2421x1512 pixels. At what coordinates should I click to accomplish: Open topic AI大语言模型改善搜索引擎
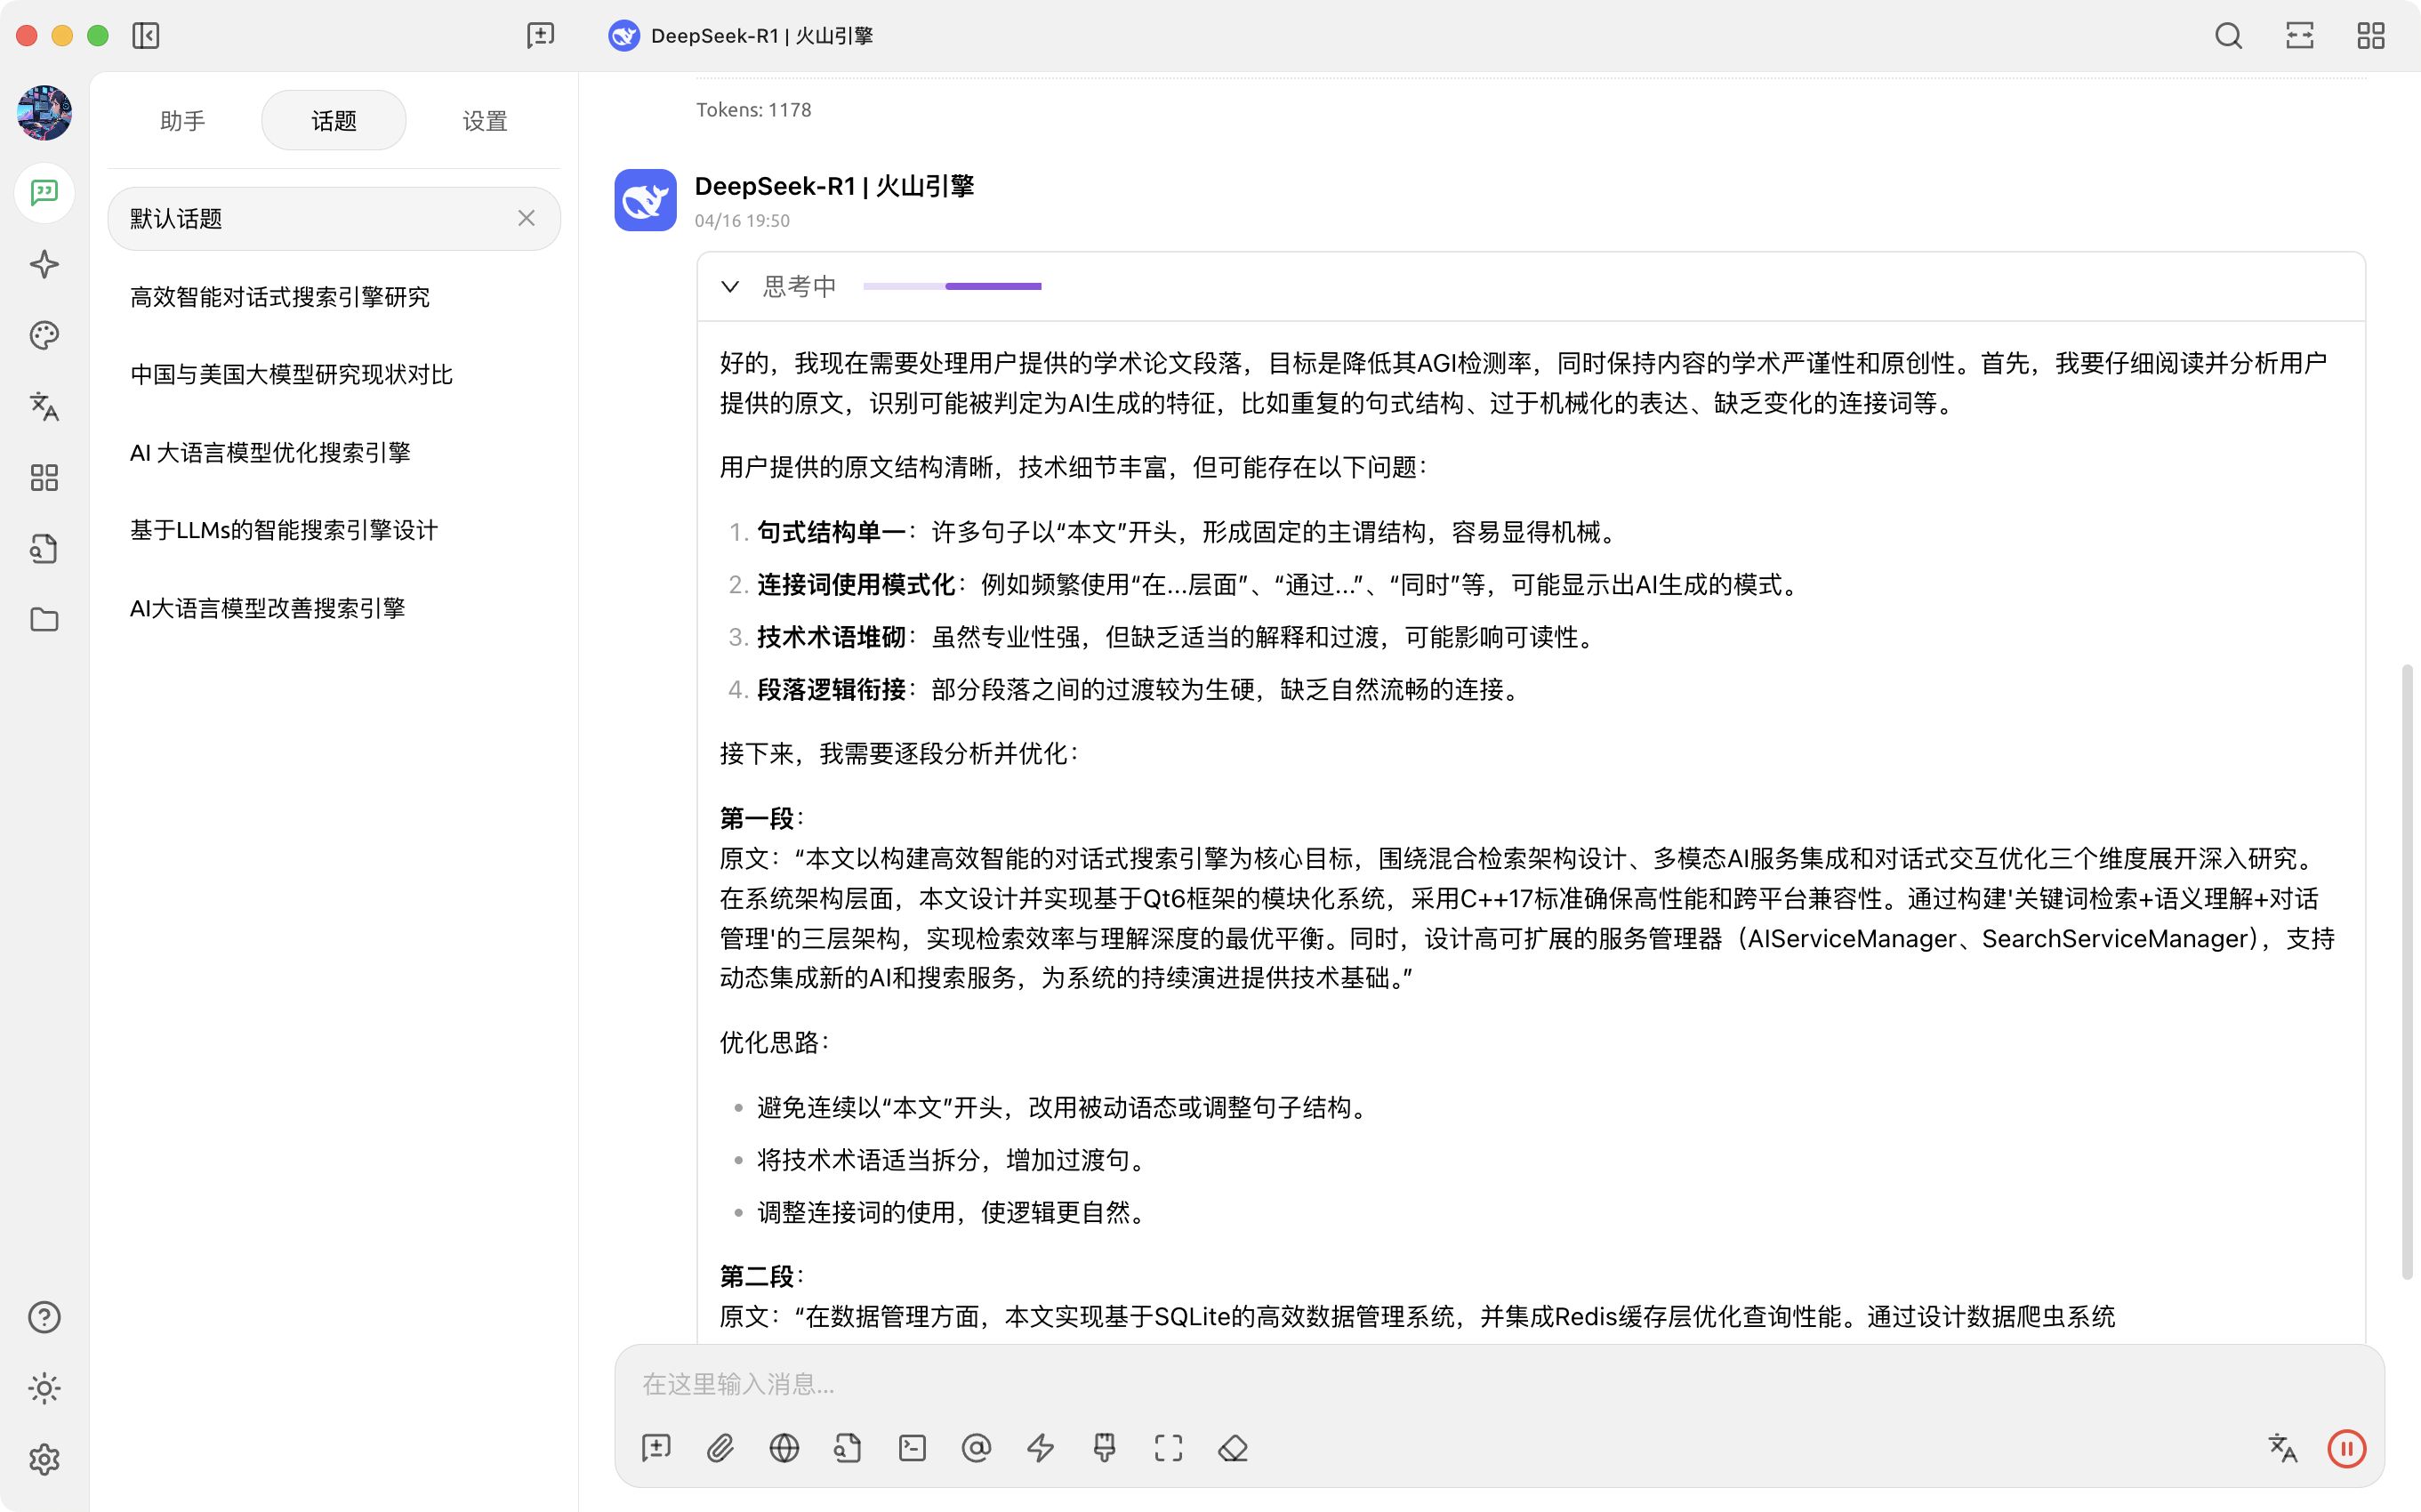pyautogui.click(x=334, y=608)
